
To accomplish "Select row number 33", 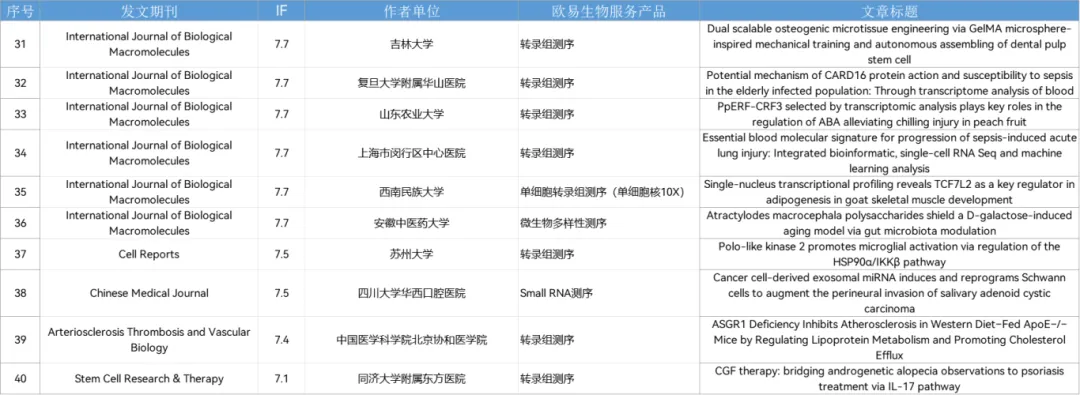I will coord(21,114).
